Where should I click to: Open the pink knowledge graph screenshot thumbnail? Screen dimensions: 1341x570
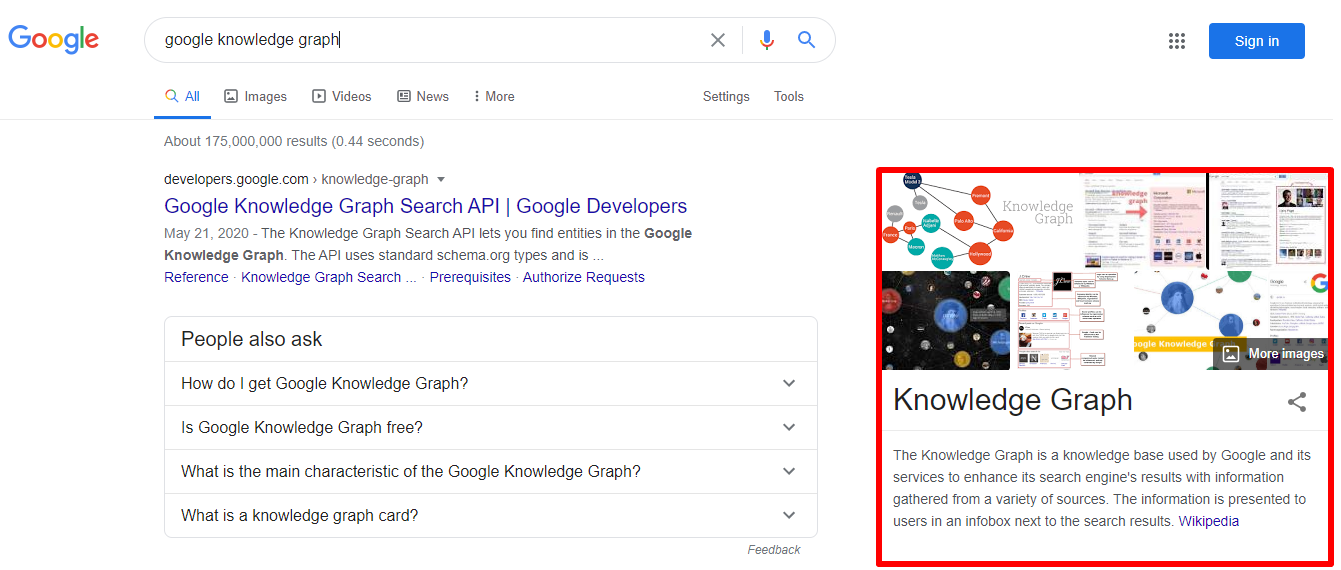point(1142,220)
